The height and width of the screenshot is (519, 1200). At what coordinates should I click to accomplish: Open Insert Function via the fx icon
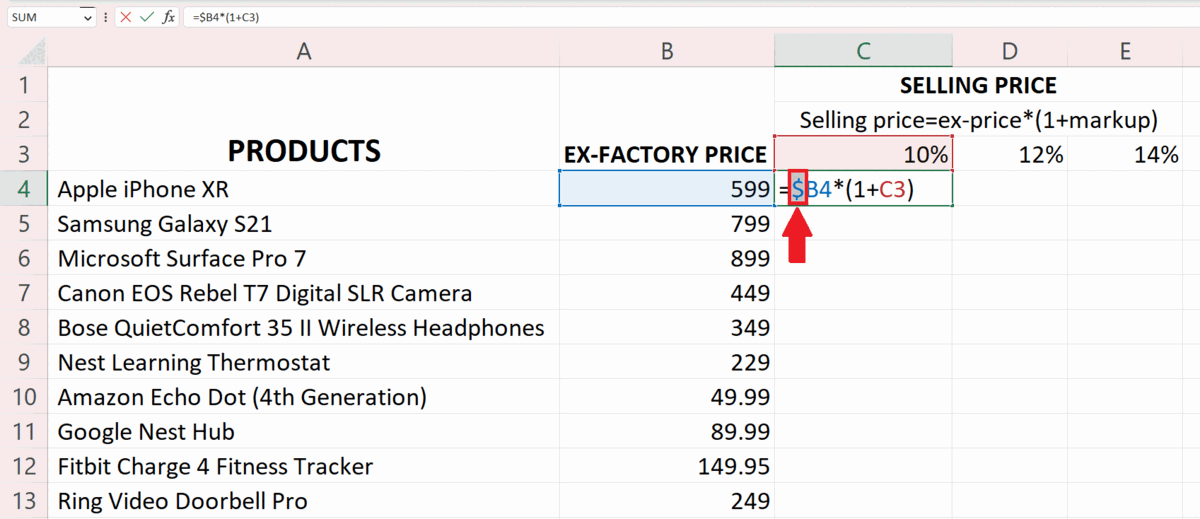169,17
